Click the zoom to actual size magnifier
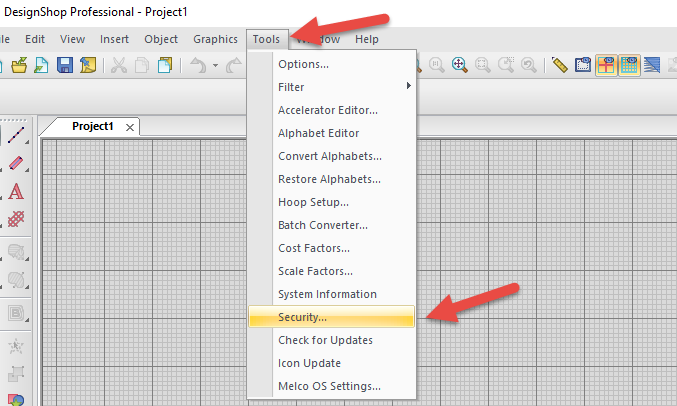The width and height of the screenshot is (677, 406). (437, 66)
